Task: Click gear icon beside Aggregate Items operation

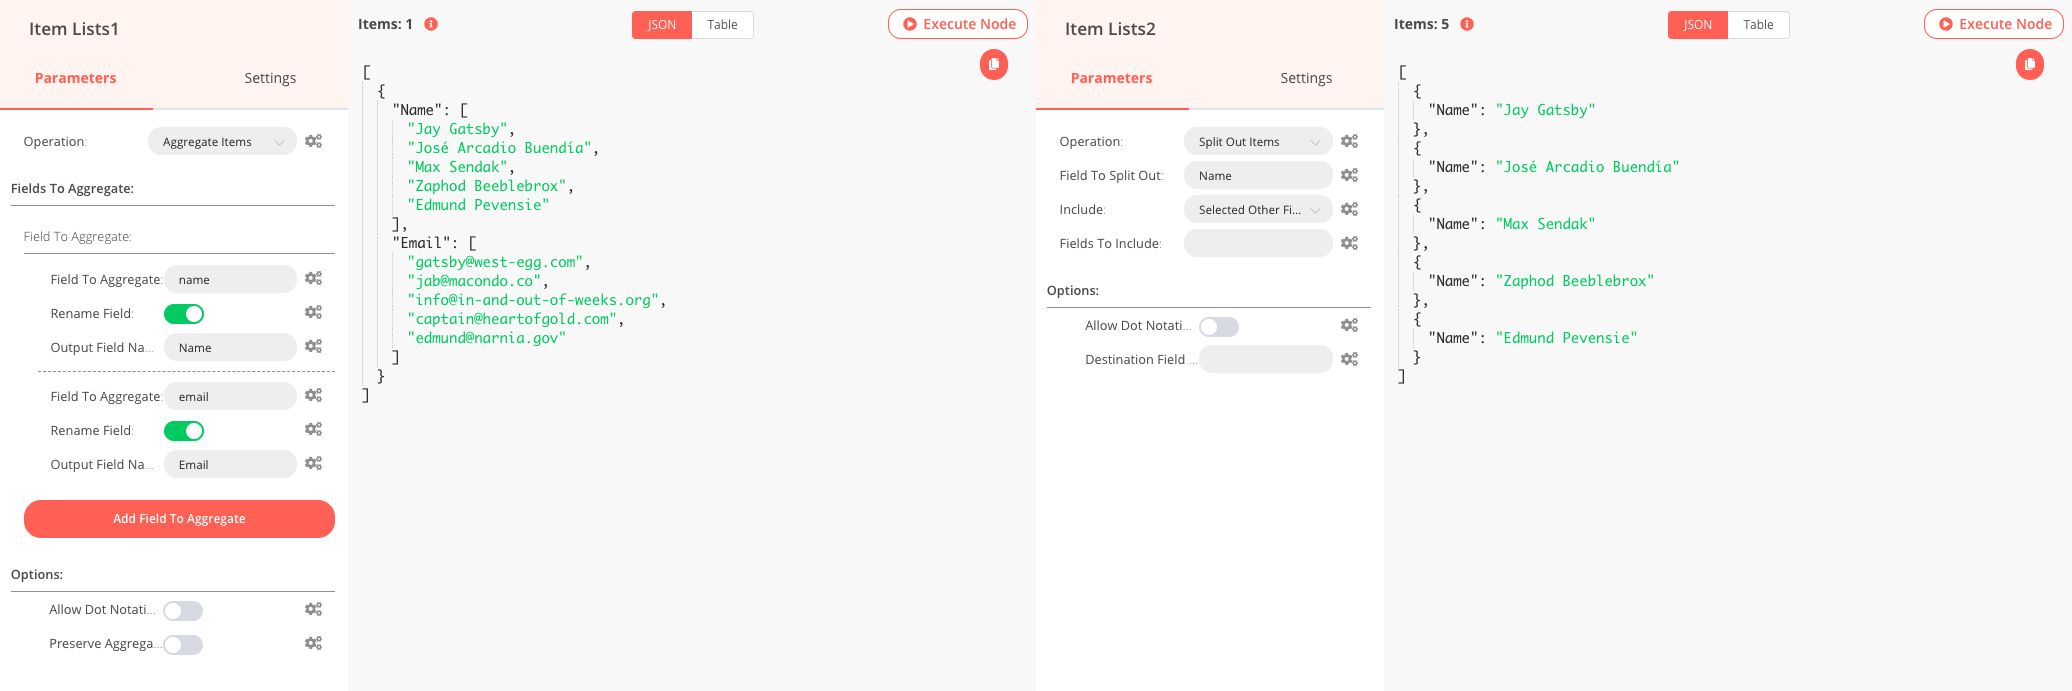Action: (x=313, y=142)
